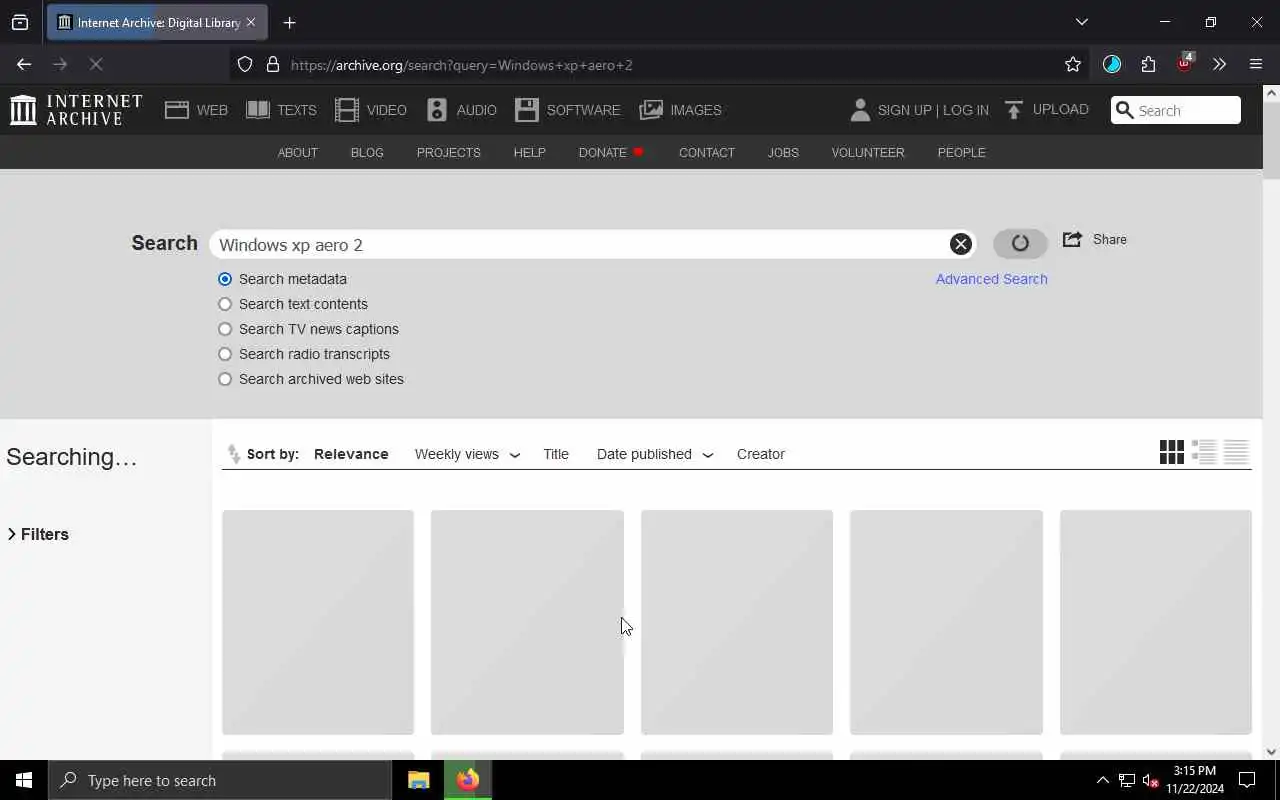Click the Share arrow icon
The image size is (1280, 800).
[1072, 239]
